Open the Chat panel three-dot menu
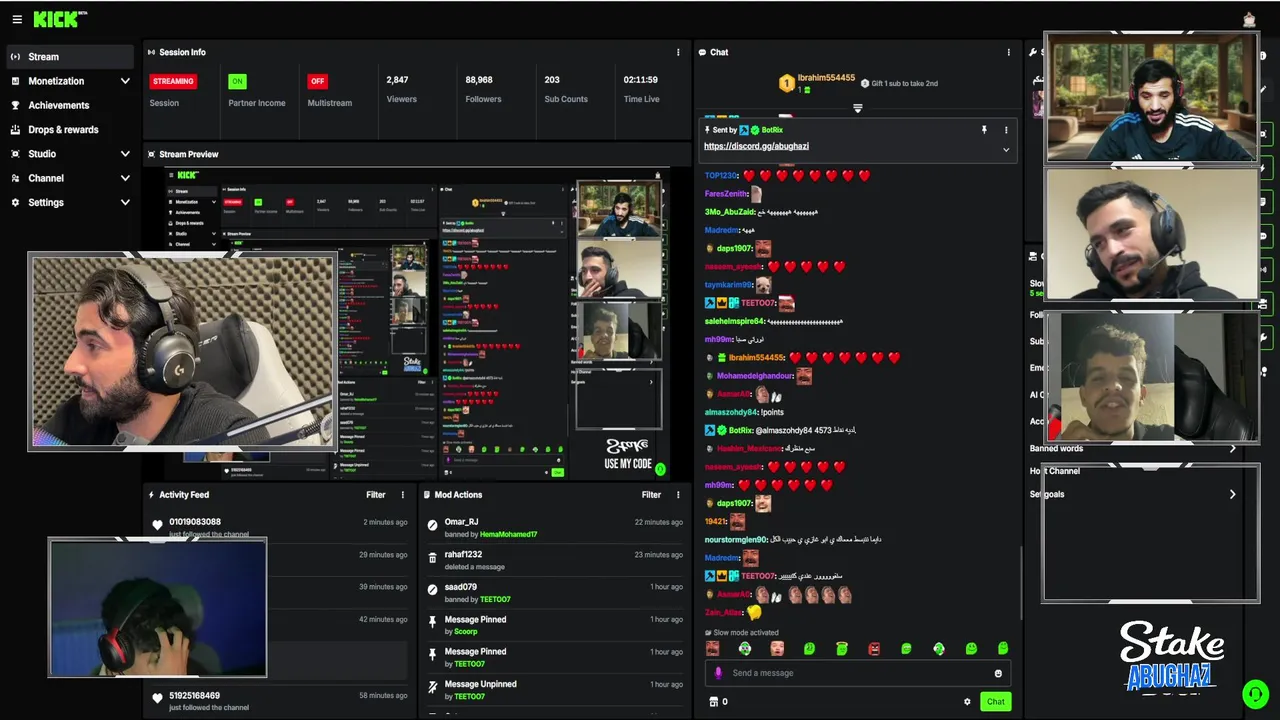 click(x=1008, y=52)
